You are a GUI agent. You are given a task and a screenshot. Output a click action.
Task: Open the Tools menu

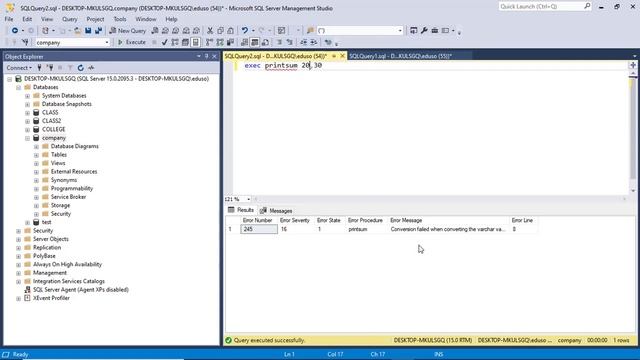click(x=120, y=19)
